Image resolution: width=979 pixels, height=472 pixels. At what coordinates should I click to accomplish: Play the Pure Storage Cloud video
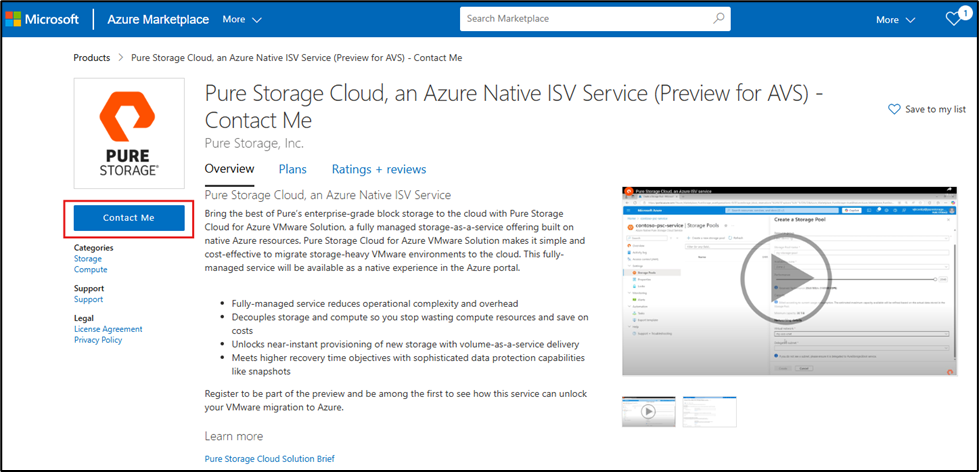coord(785,279)
